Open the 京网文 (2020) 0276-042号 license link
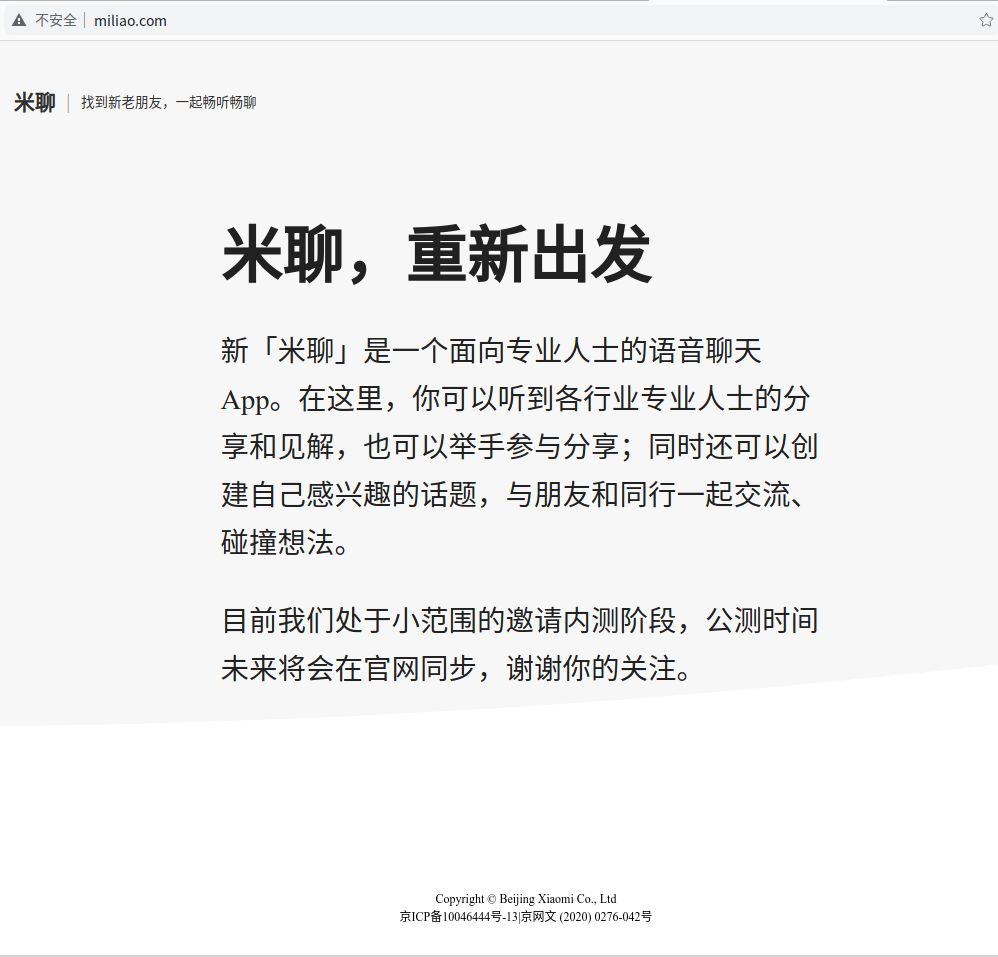This screenshot has width=998, height=957. (x=588, y=917)
